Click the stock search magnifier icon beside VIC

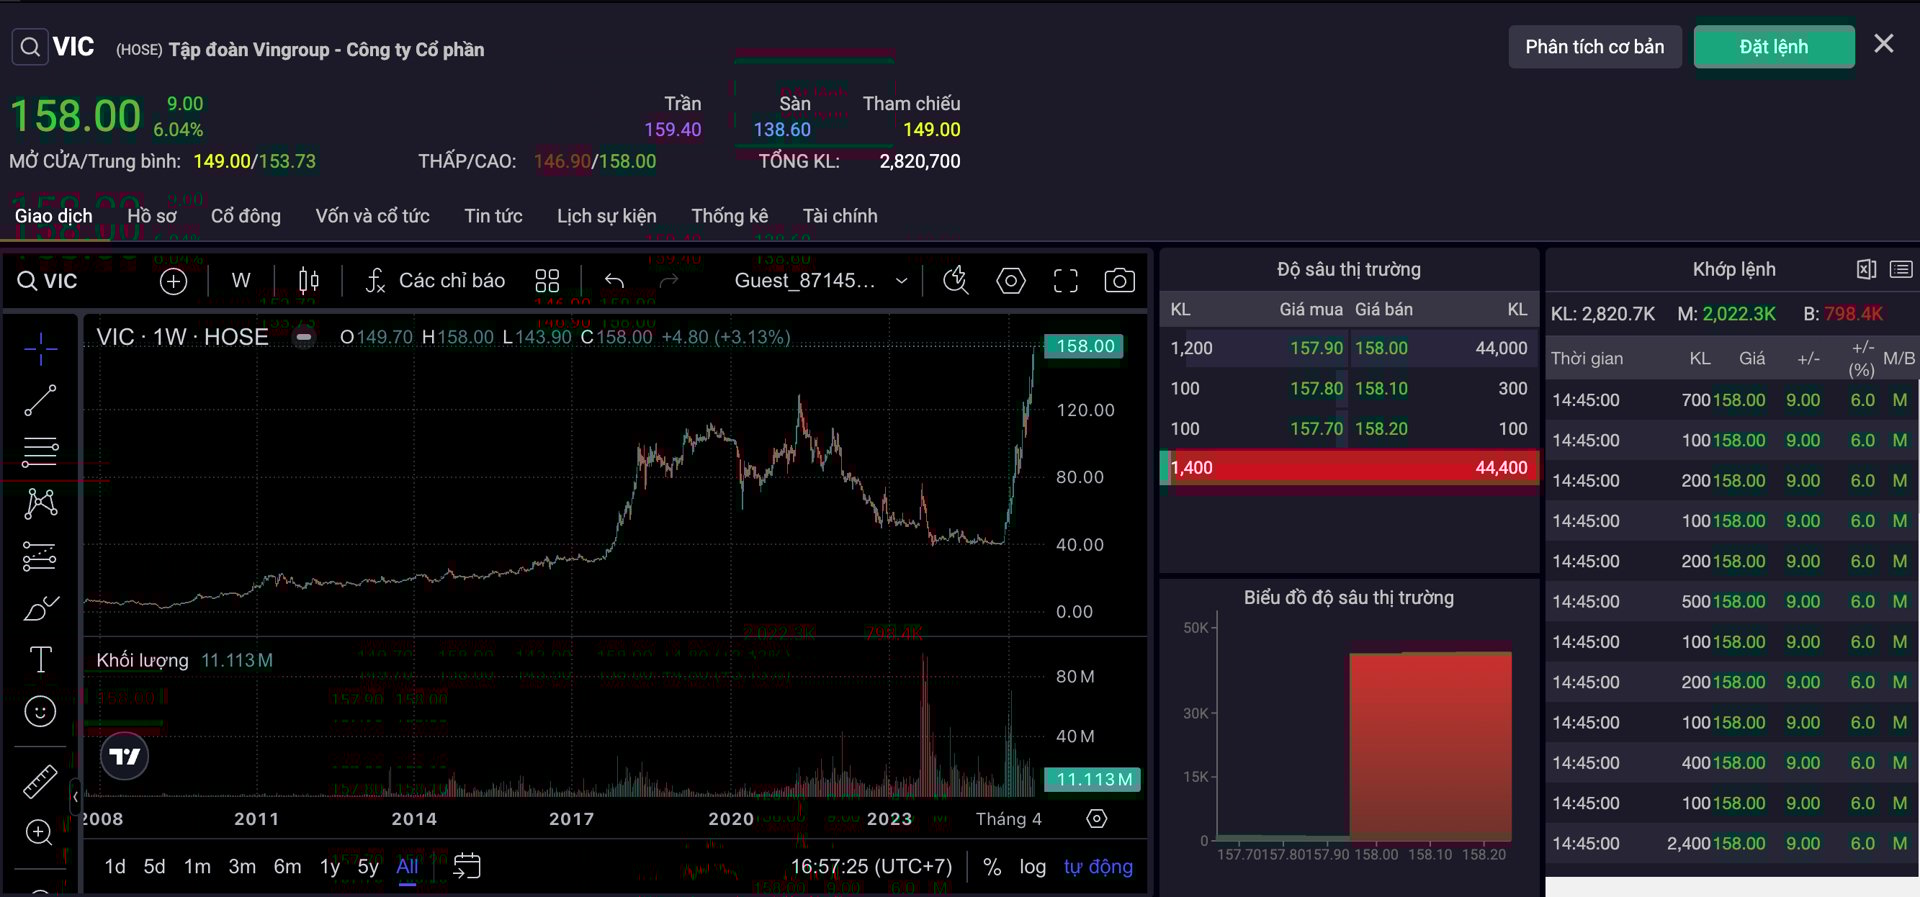click(x=30, y=47)
